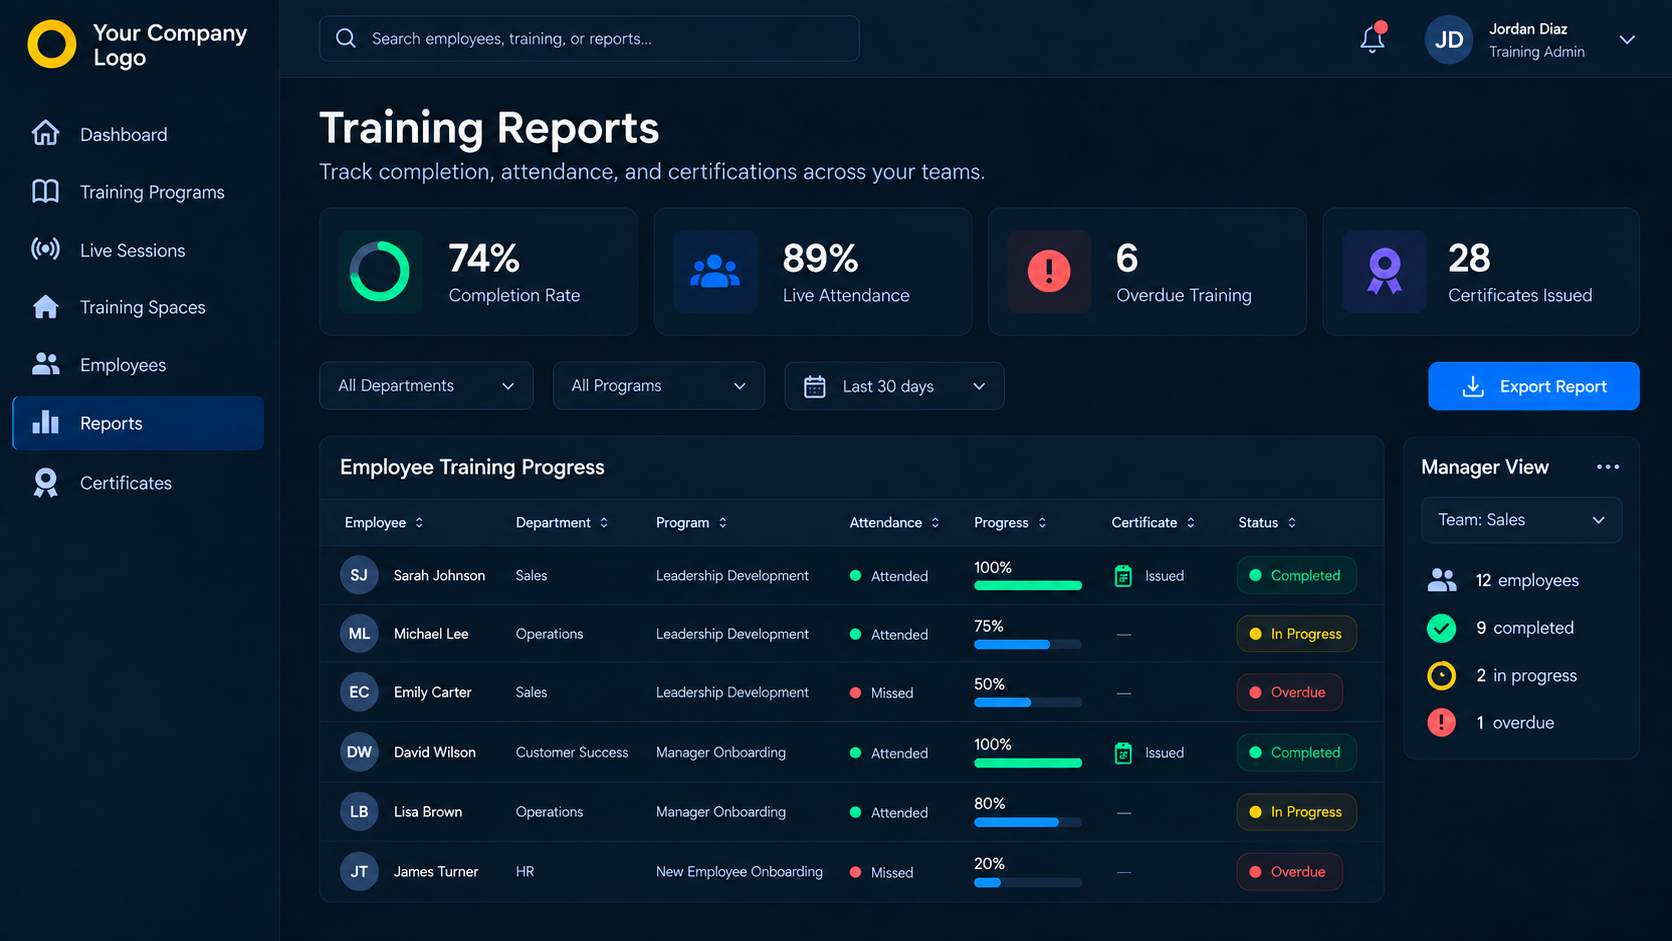Click the JT avatar for James Turner
The image size is (1672, 941).
click(359, 872)
